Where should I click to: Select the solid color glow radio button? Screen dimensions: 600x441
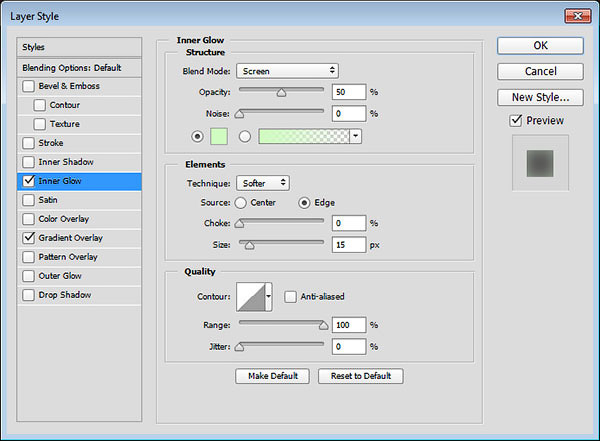[x=197, y=136]
